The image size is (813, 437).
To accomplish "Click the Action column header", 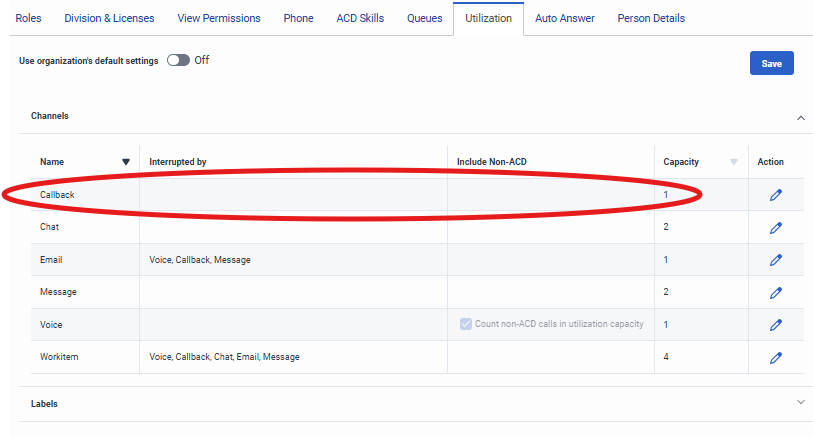I will coord(770,162).
